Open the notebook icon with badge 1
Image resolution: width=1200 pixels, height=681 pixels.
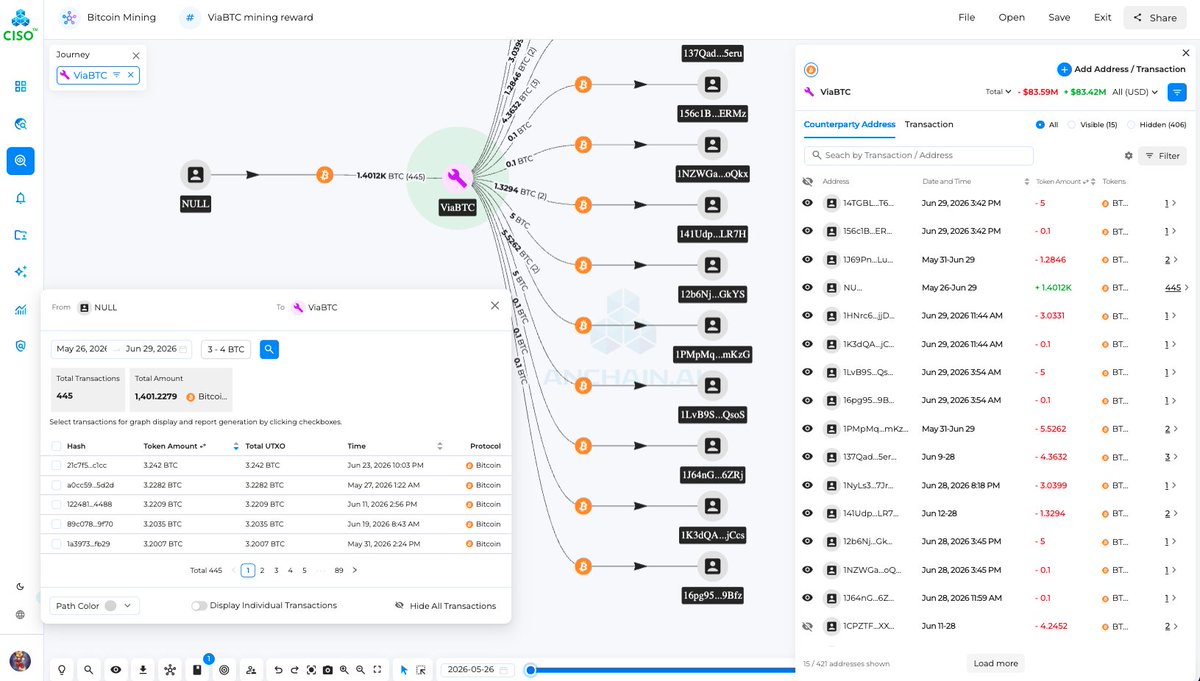pos(198,668)
